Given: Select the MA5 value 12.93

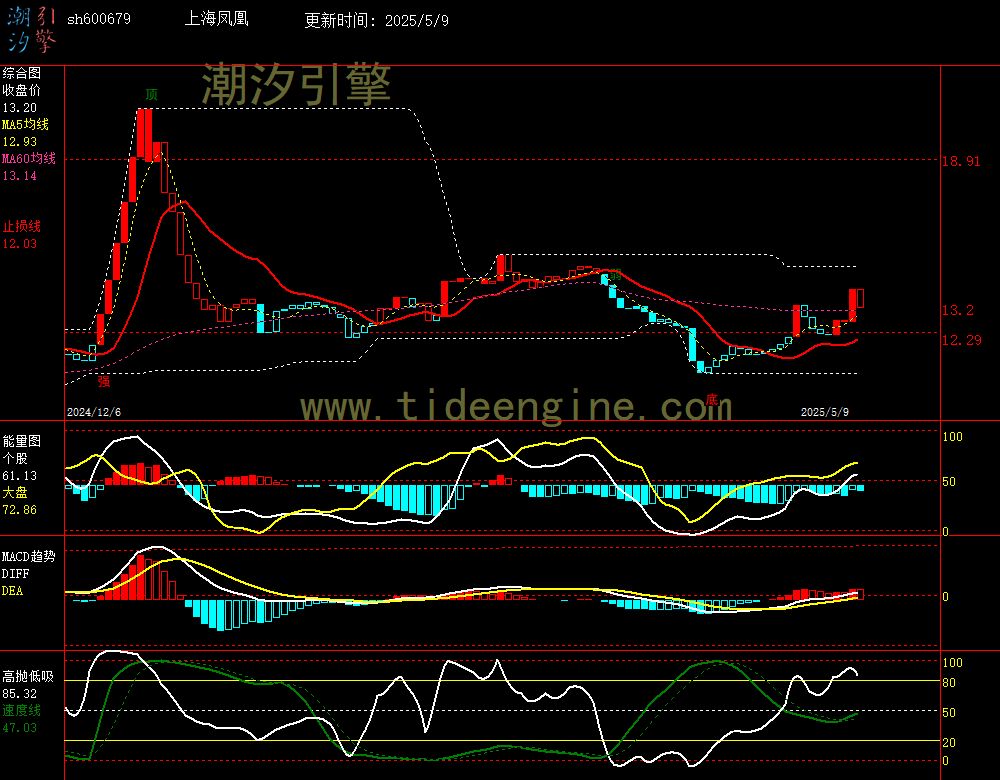Looking at the screenshot, I should tap(20, 142).
